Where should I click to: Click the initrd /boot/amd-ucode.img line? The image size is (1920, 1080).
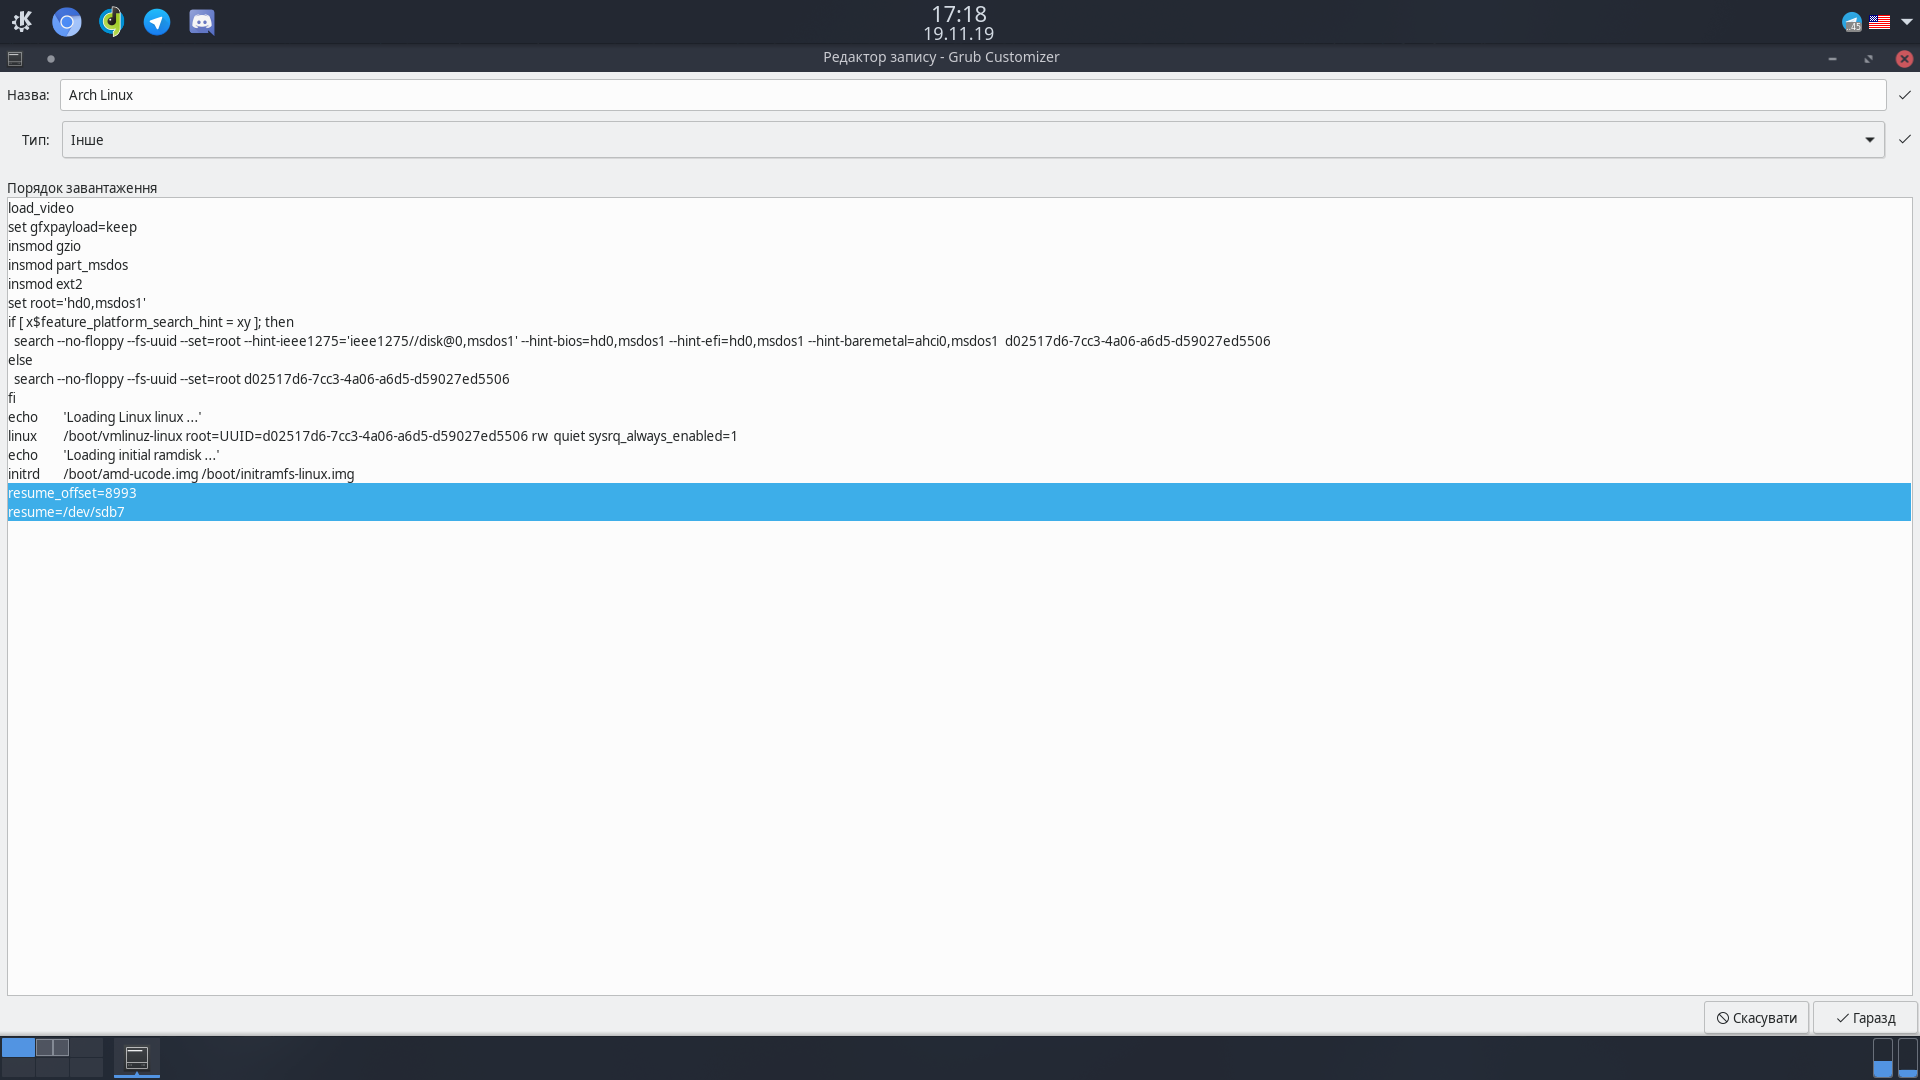pyautogui.click(x=181, y=474)
